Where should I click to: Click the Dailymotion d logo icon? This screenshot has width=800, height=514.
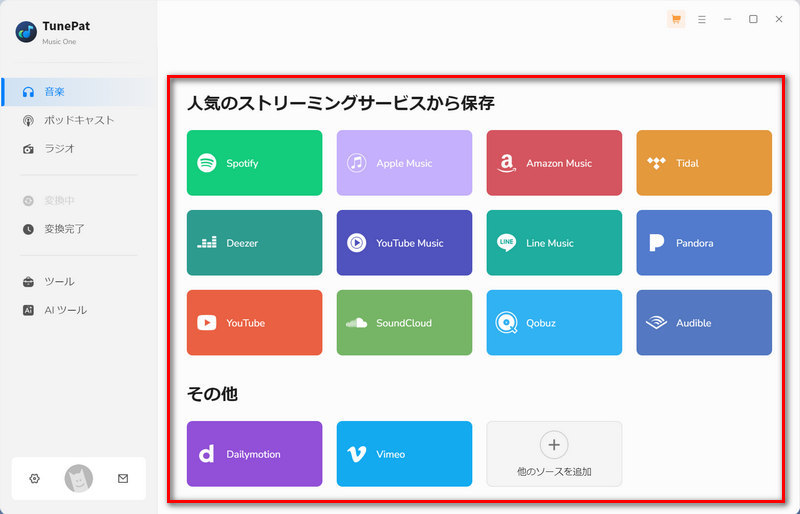[x=206, y=454]
